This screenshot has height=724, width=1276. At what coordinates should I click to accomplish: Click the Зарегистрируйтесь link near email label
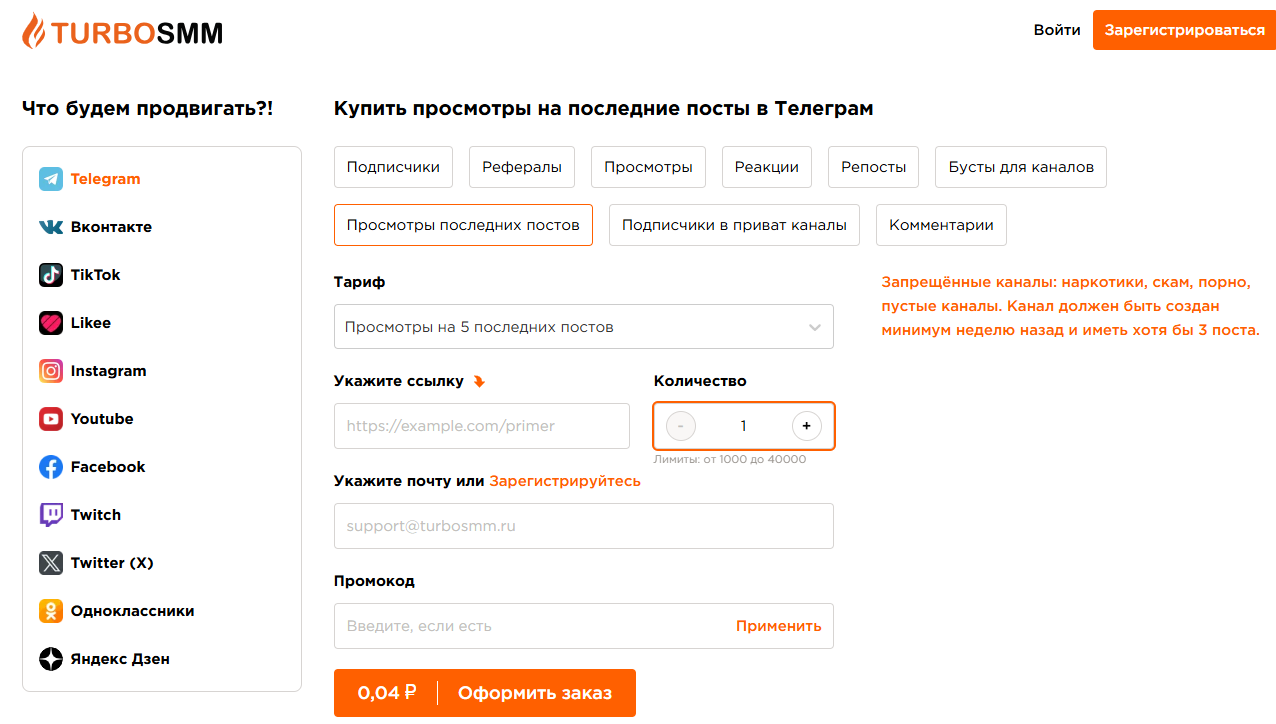[x=565, y=481]
